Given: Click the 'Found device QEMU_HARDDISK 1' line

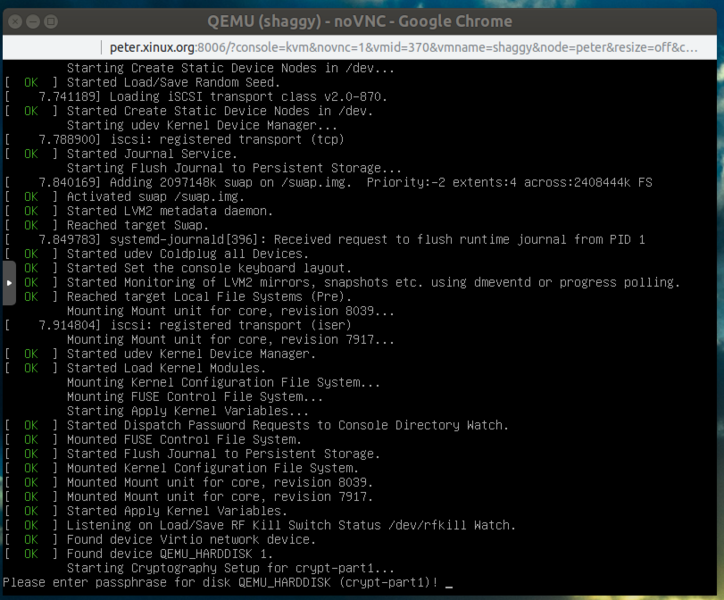Looking at the screenshot, I should point(169,554).
